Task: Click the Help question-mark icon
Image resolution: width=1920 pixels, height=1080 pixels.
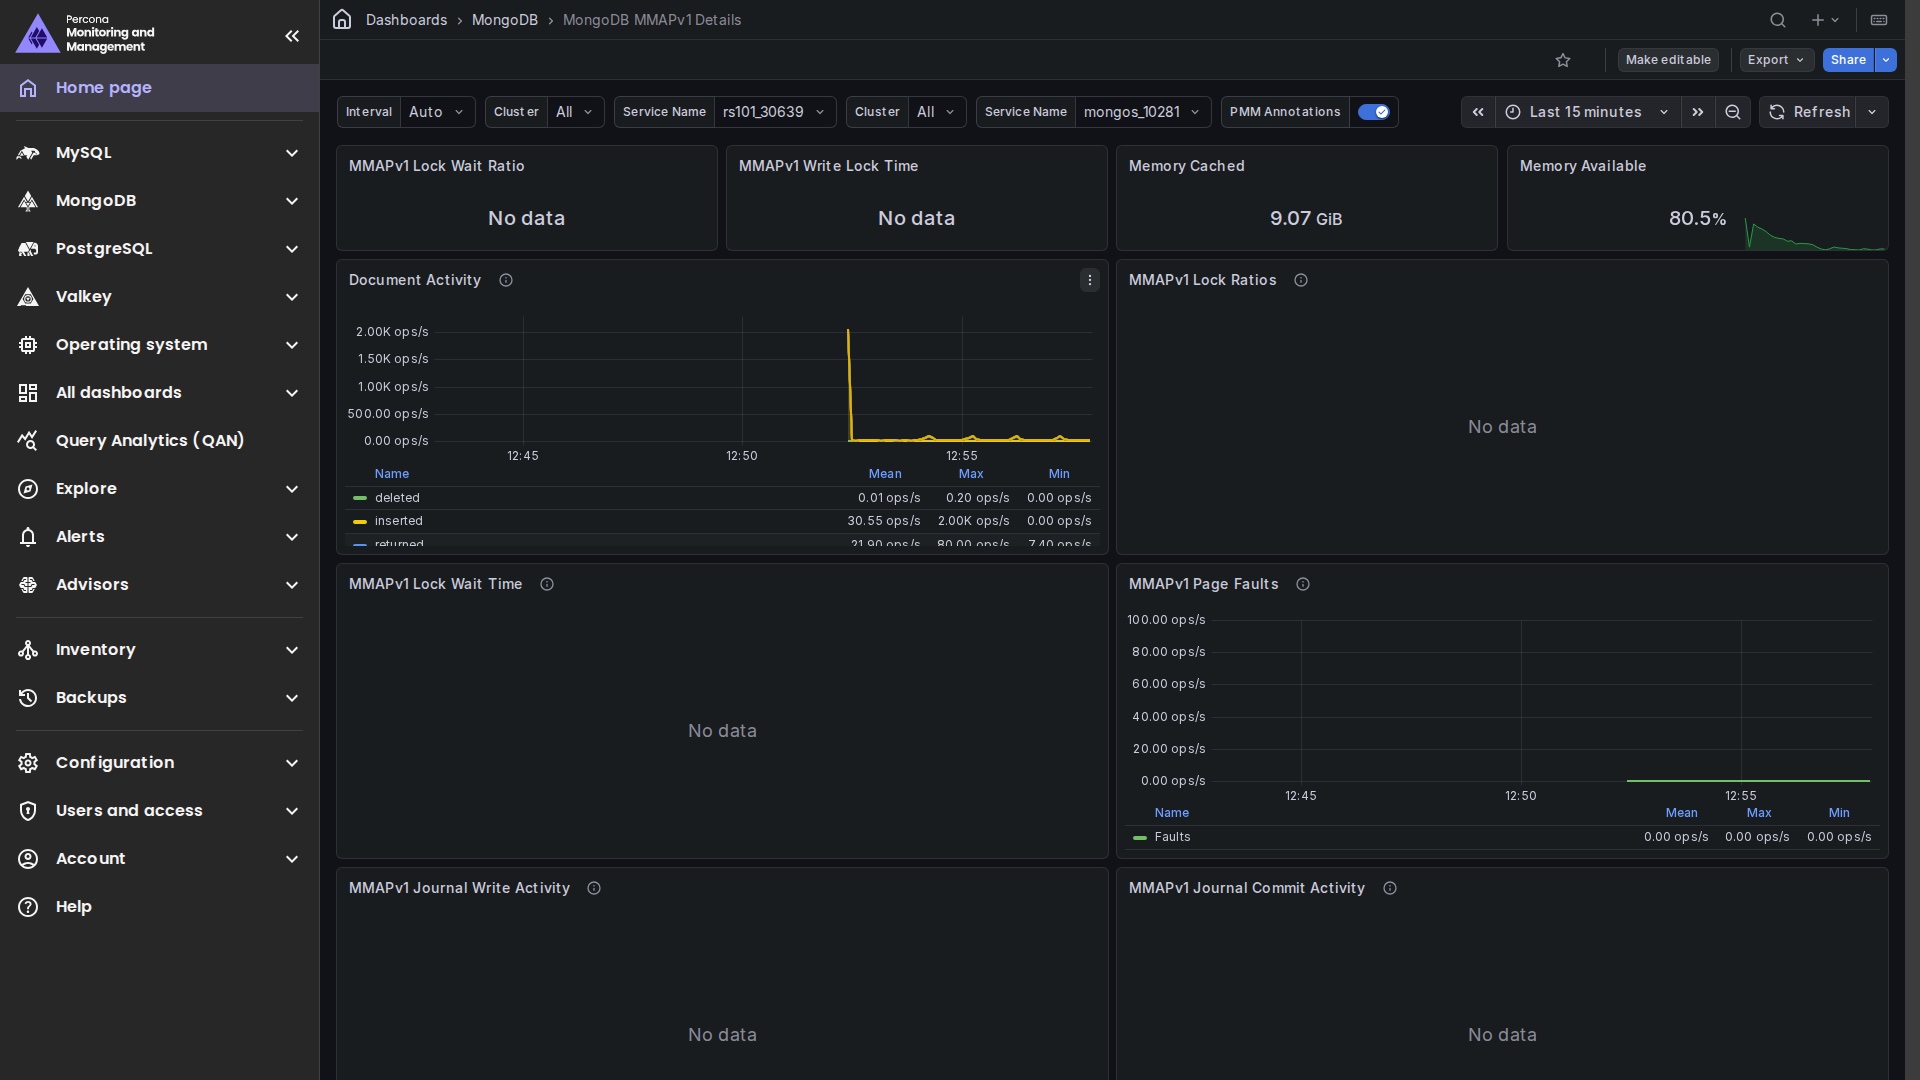Action: coord(28,907)
